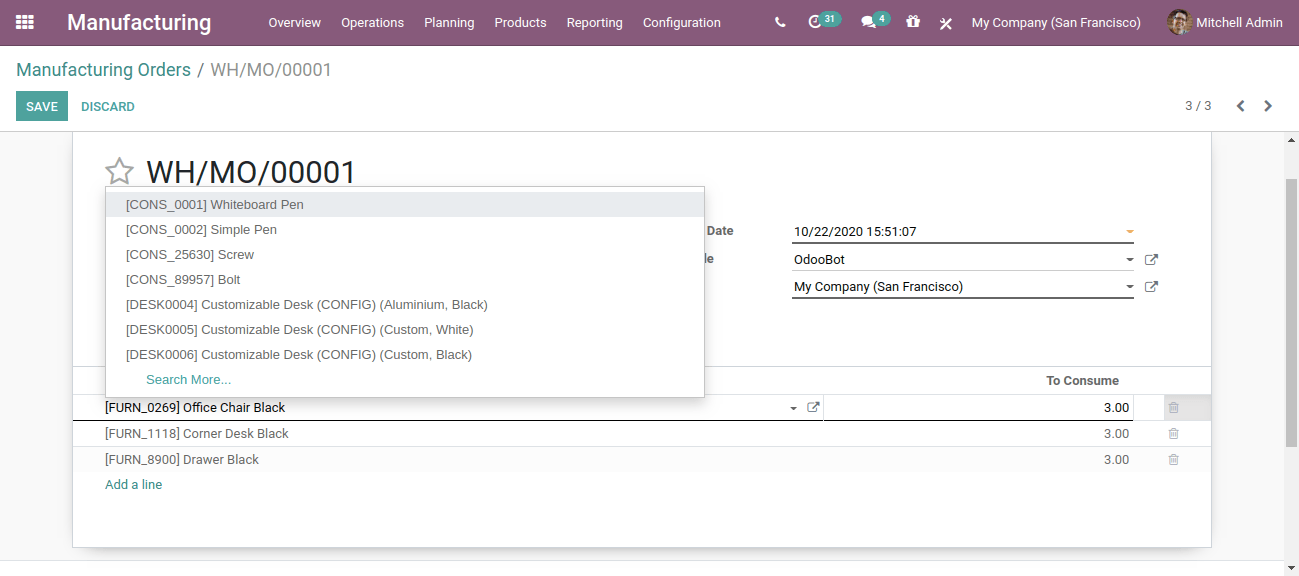The image size is (1299, 576).
Task: Delete the Corner Desk Black line
Action: pyautogui.click(x=1174, y=433)
